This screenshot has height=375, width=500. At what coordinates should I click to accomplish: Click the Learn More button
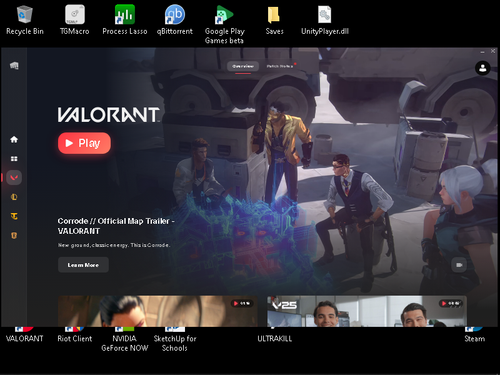coord(83,265)
